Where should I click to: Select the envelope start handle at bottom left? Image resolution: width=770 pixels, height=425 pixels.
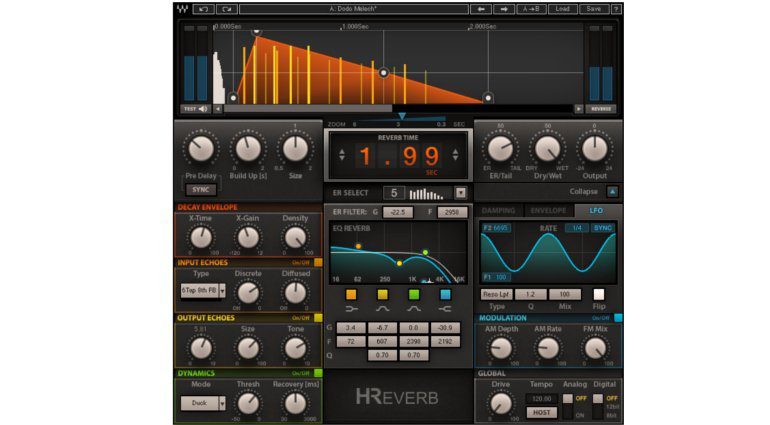tap(233, 98)
